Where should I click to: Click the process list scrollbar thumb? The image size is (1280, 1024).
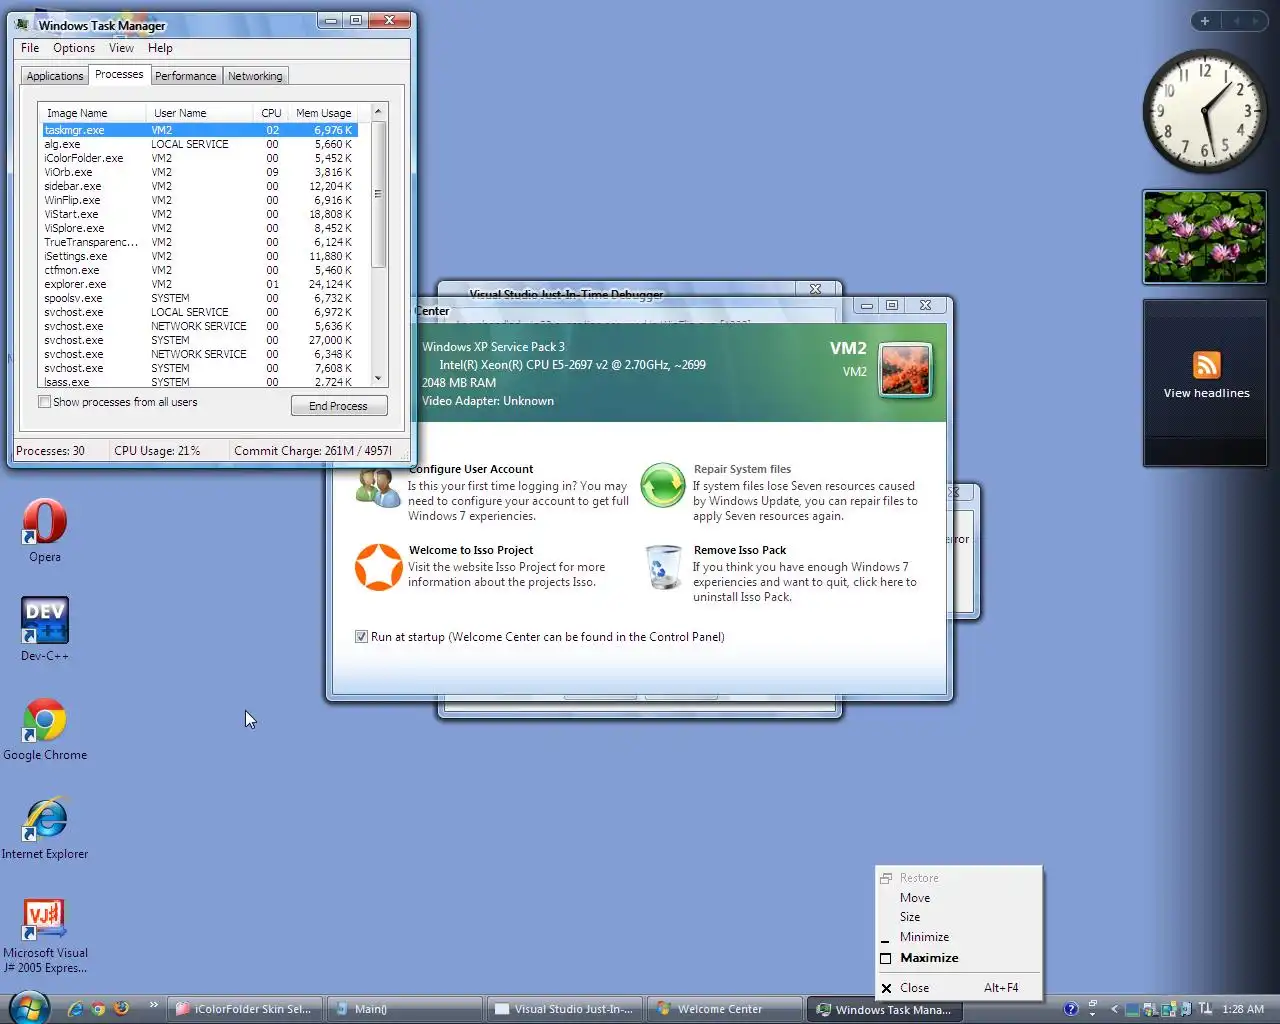point(378,194)
